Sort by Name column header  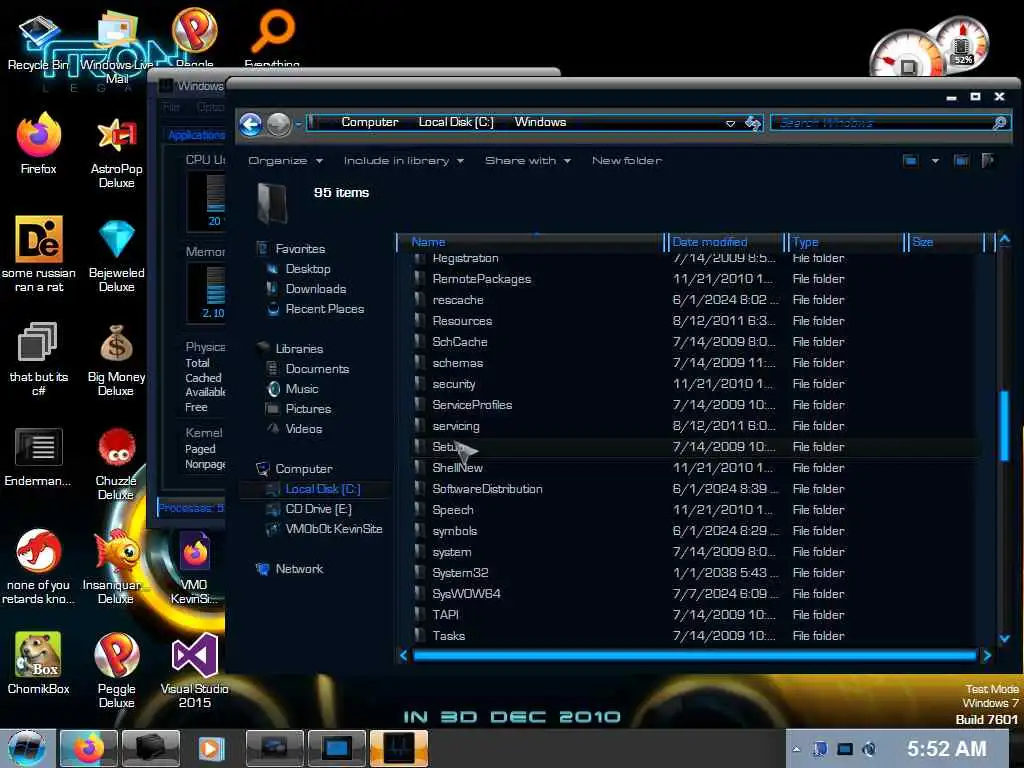tap(530, 242)
